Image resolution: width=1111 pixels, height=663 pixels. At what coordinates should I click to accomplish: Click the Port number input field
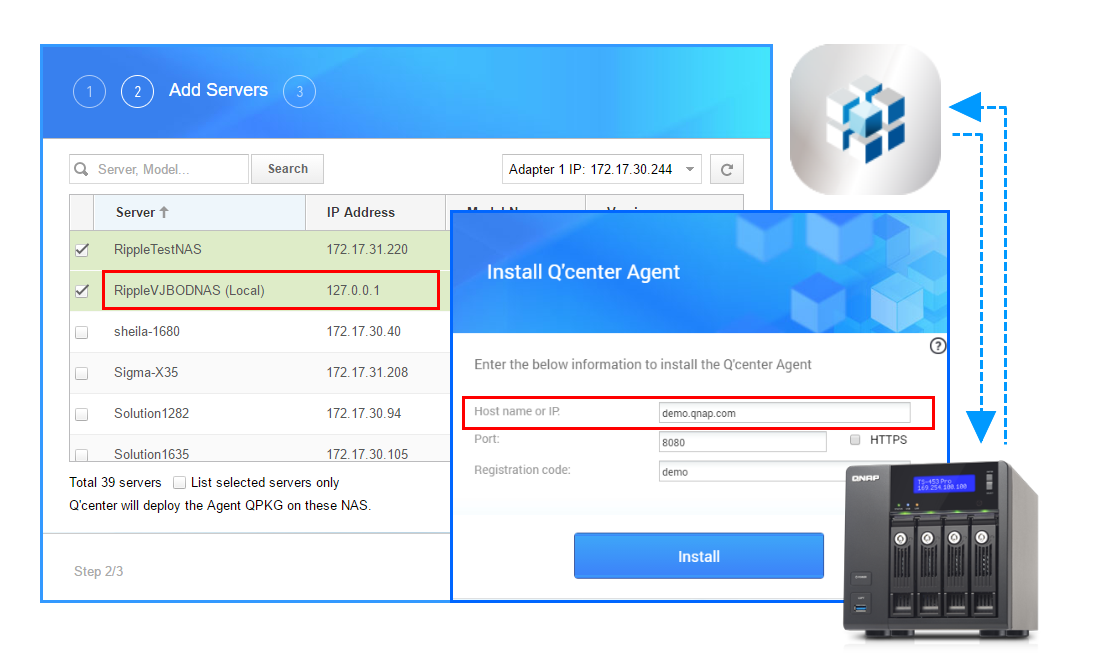pos(742,441)
